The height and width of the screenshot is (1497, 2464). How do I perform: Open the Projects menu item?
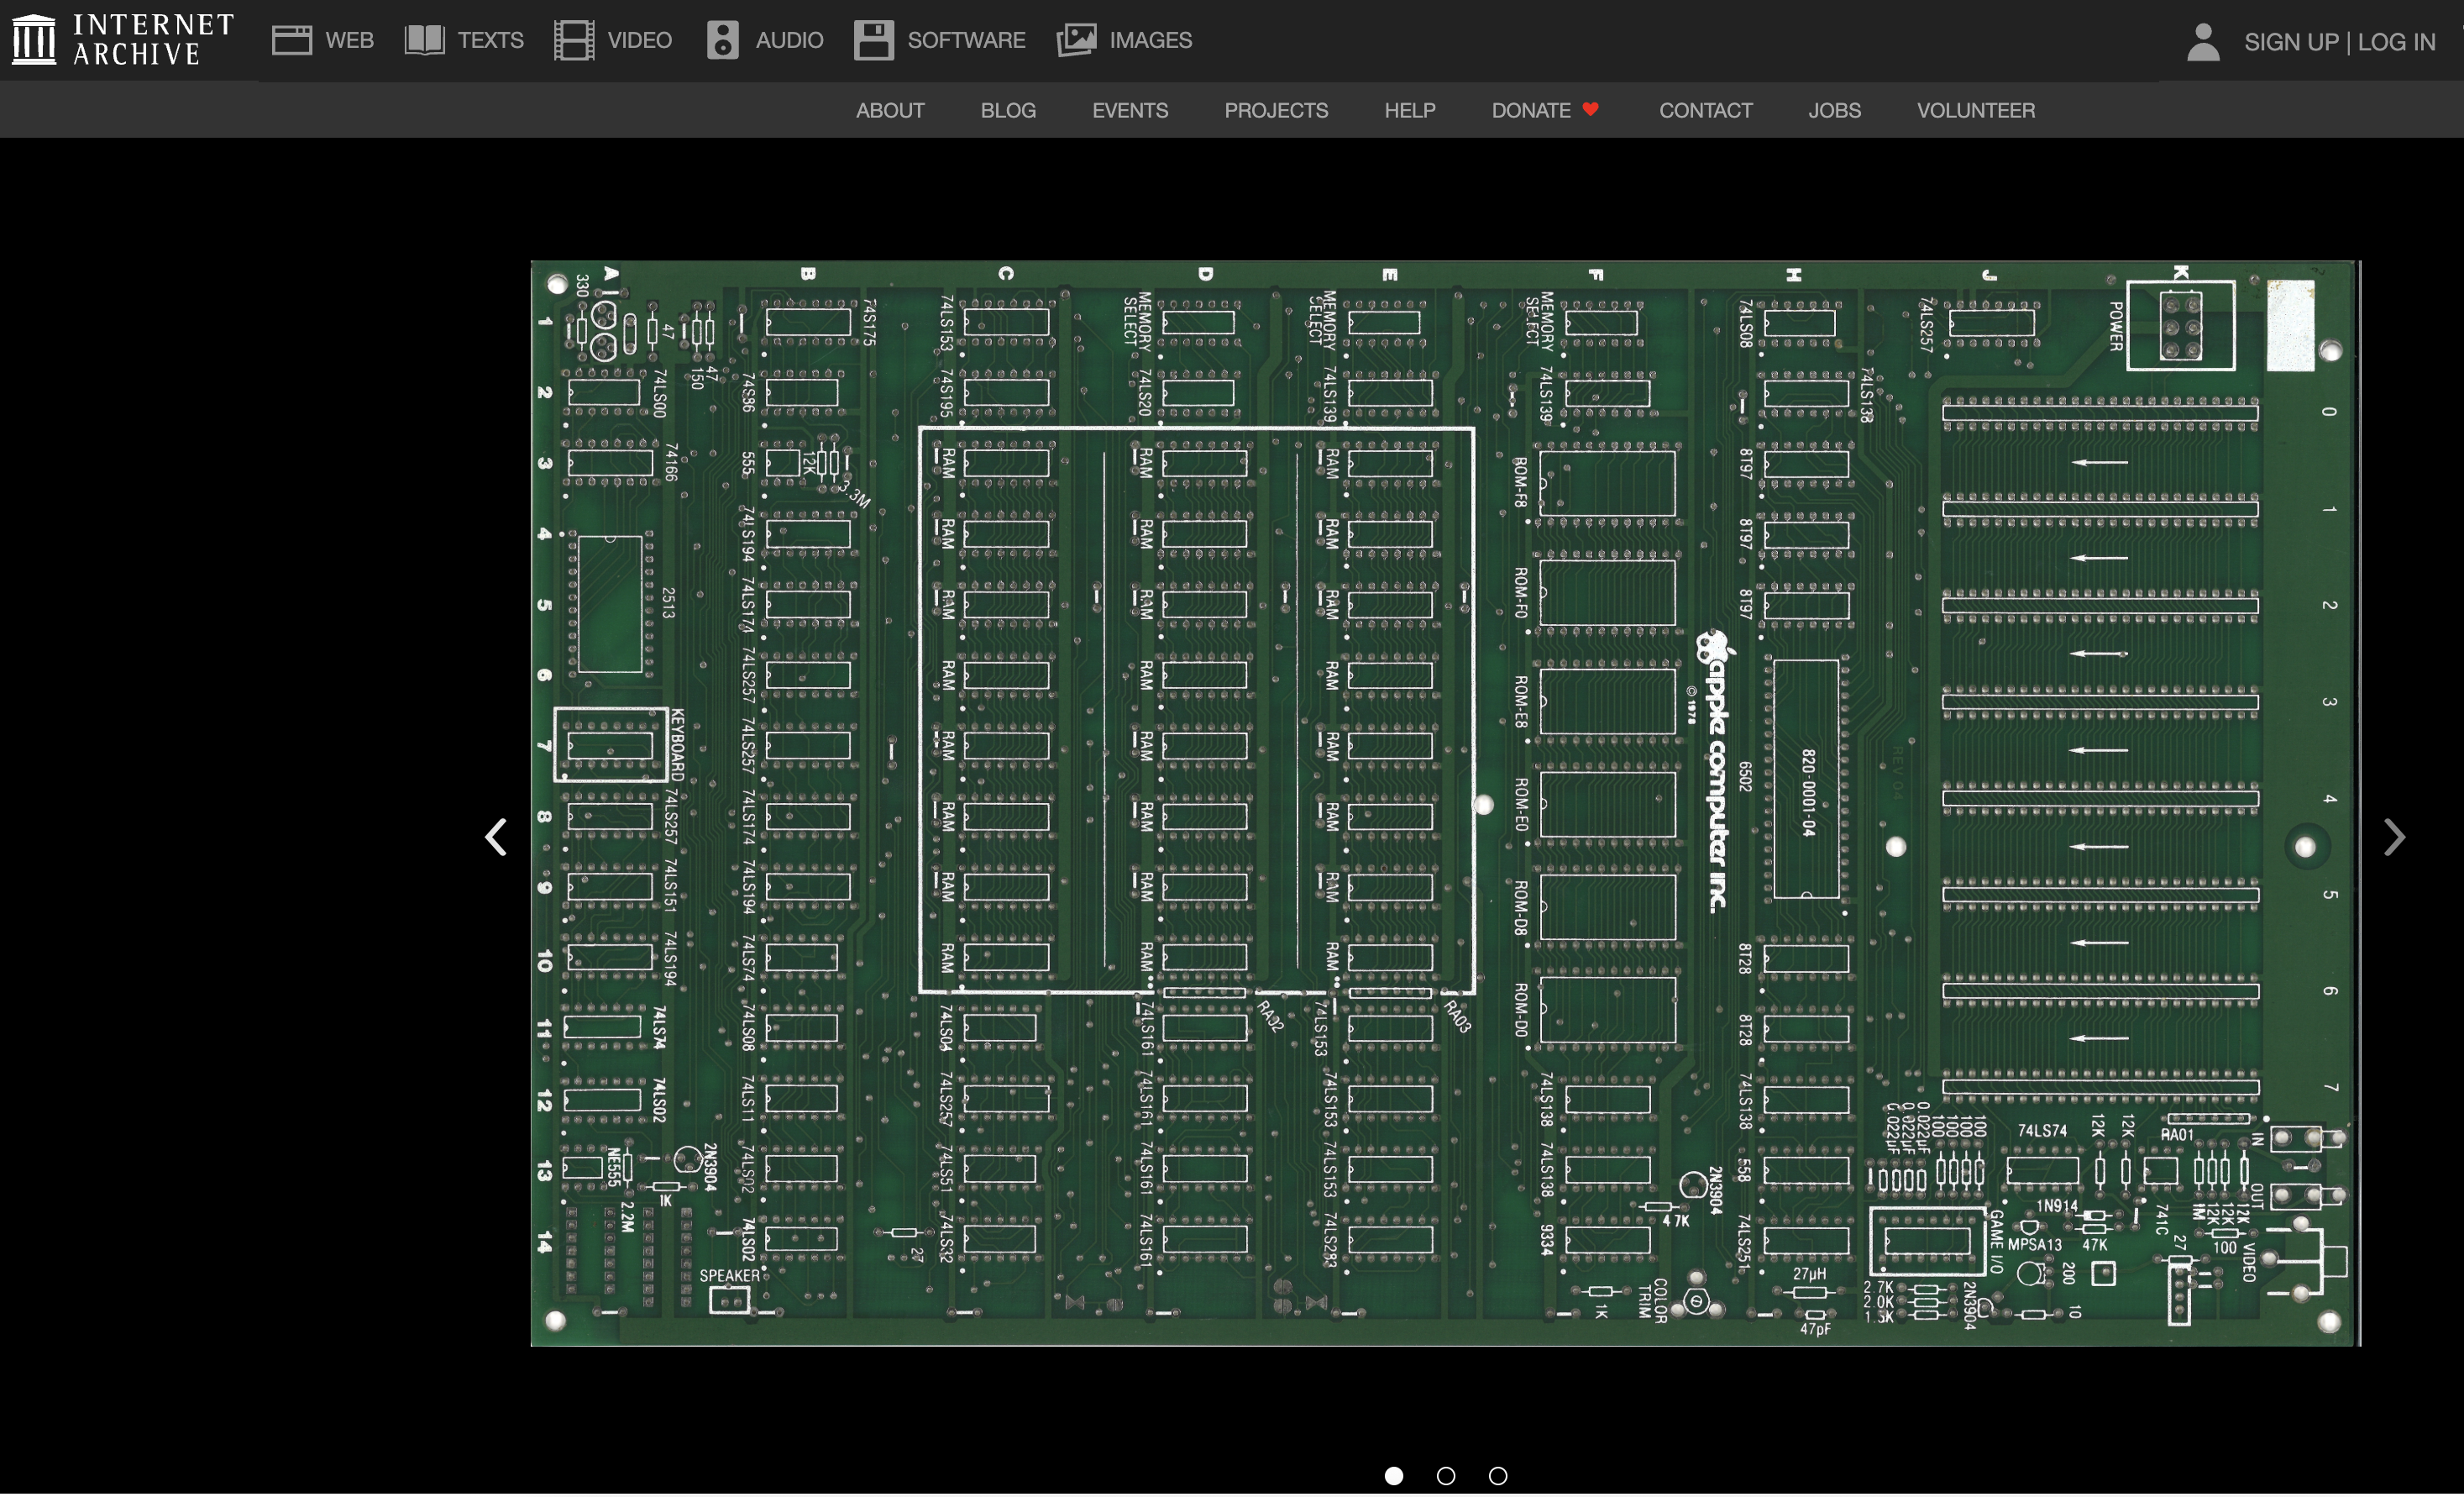(1275, 110)
